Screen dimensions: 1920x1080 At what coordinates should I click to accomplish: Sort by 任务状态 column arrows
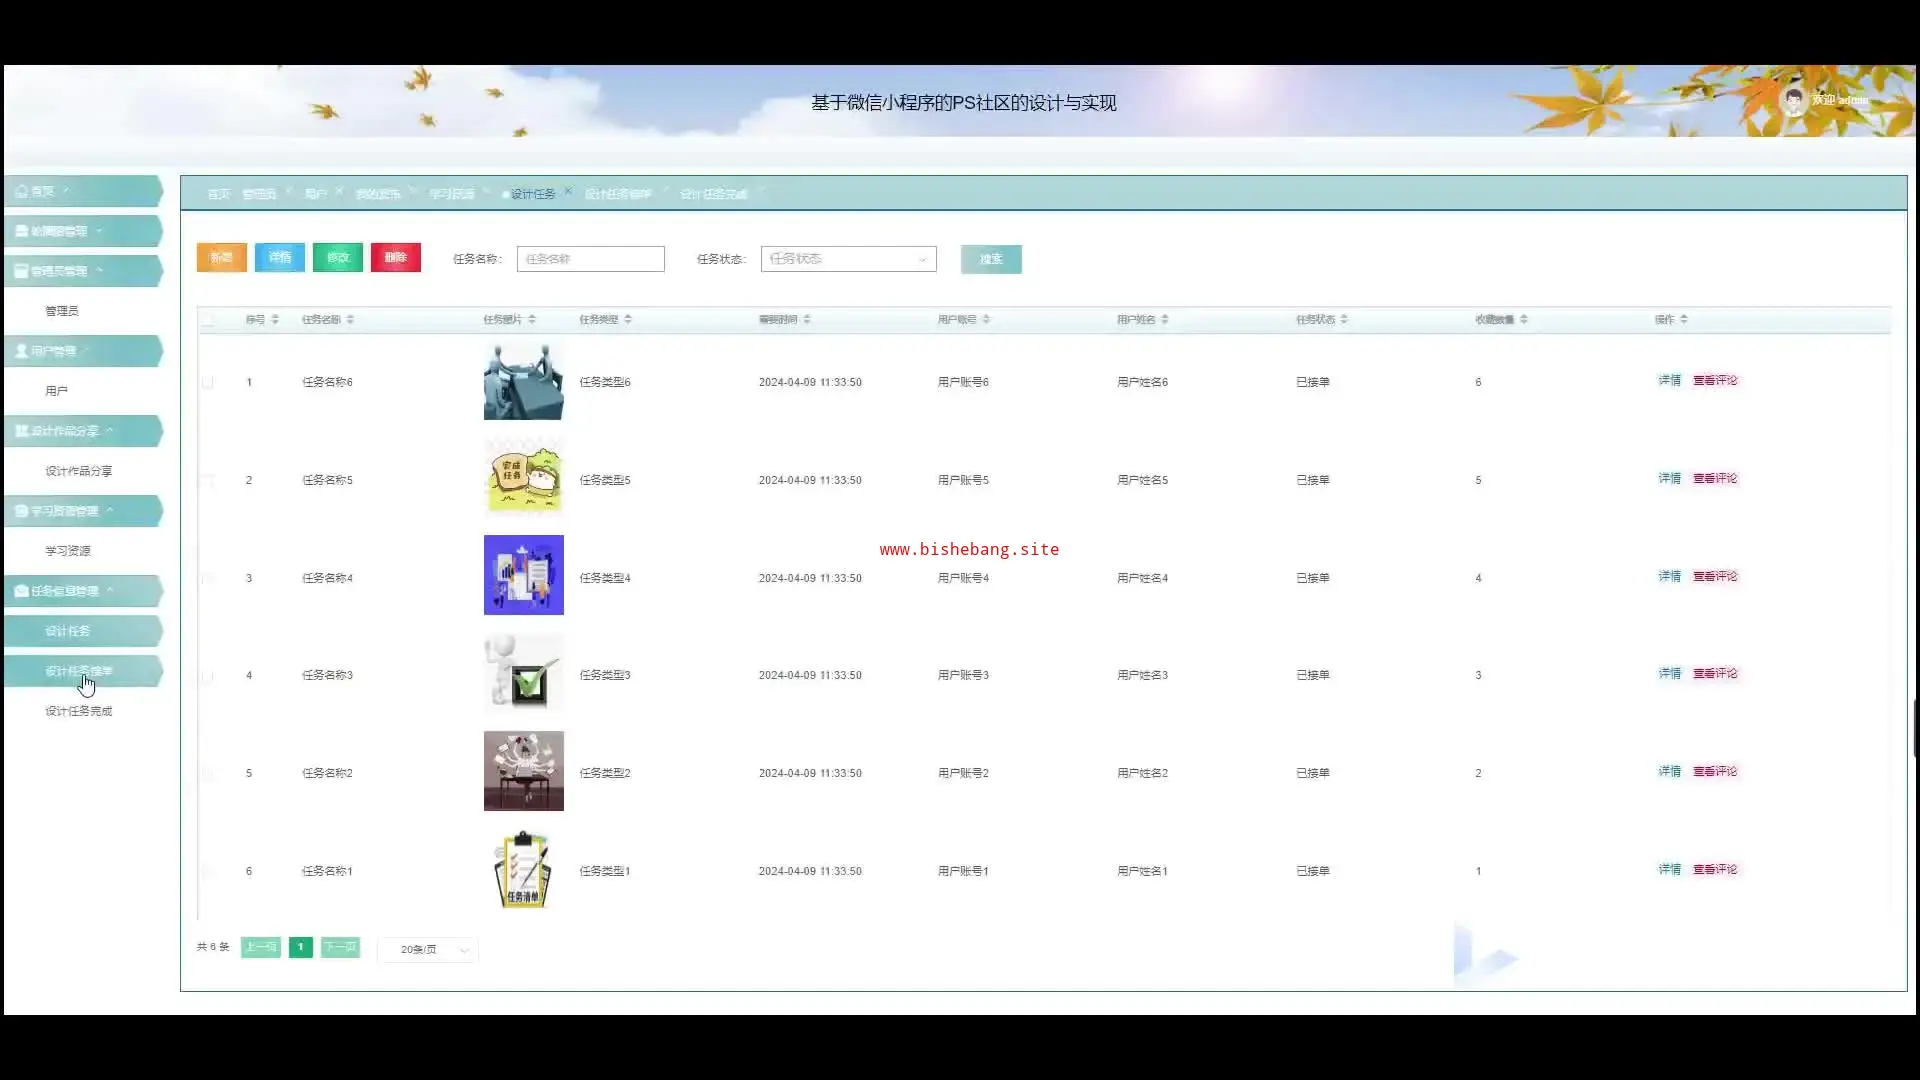(x=1344, y=320)
